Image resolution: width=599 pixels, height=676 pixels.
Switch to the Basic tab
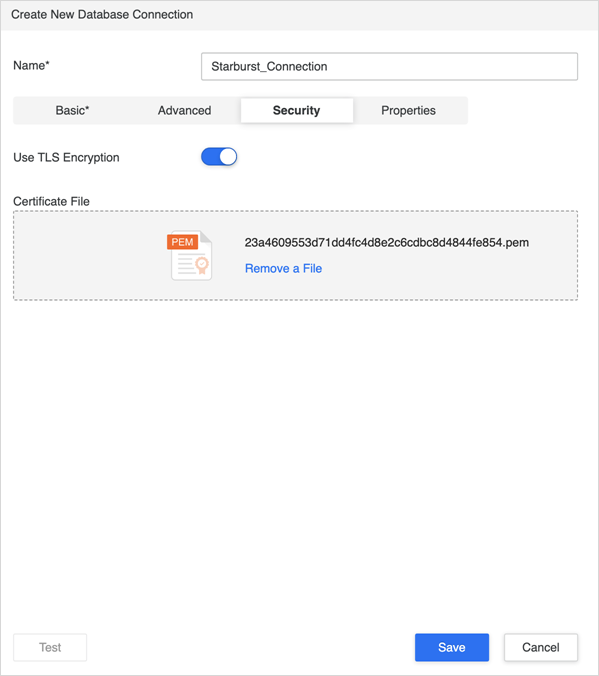pos(72,110)
